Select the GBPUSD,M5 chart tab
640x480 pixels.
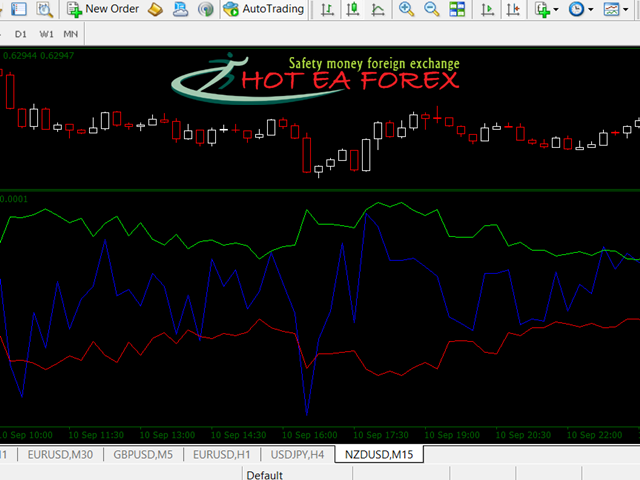click(144, 454)
